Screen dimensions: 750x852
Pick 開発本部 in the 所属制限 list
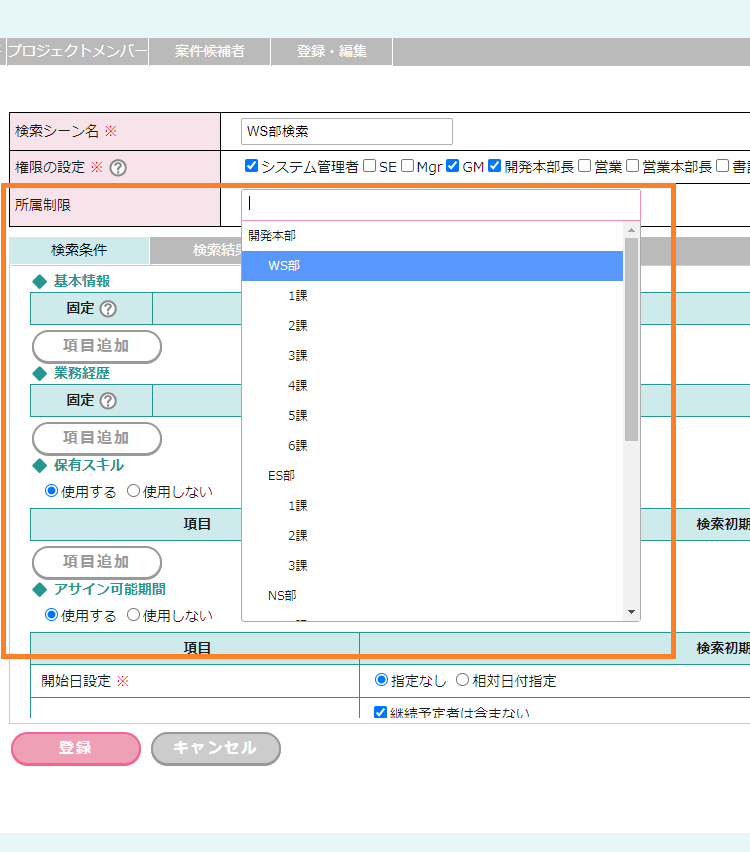[272, 236]
